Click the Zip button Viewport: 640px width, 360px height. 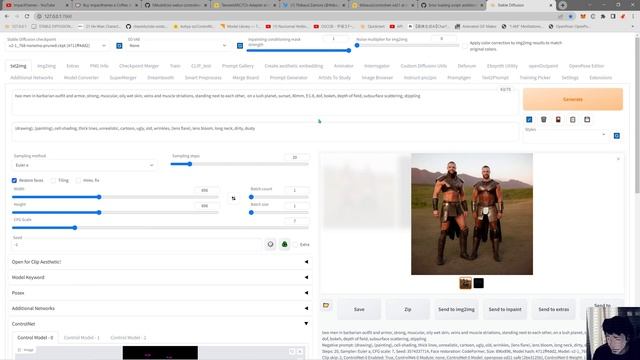408,309
